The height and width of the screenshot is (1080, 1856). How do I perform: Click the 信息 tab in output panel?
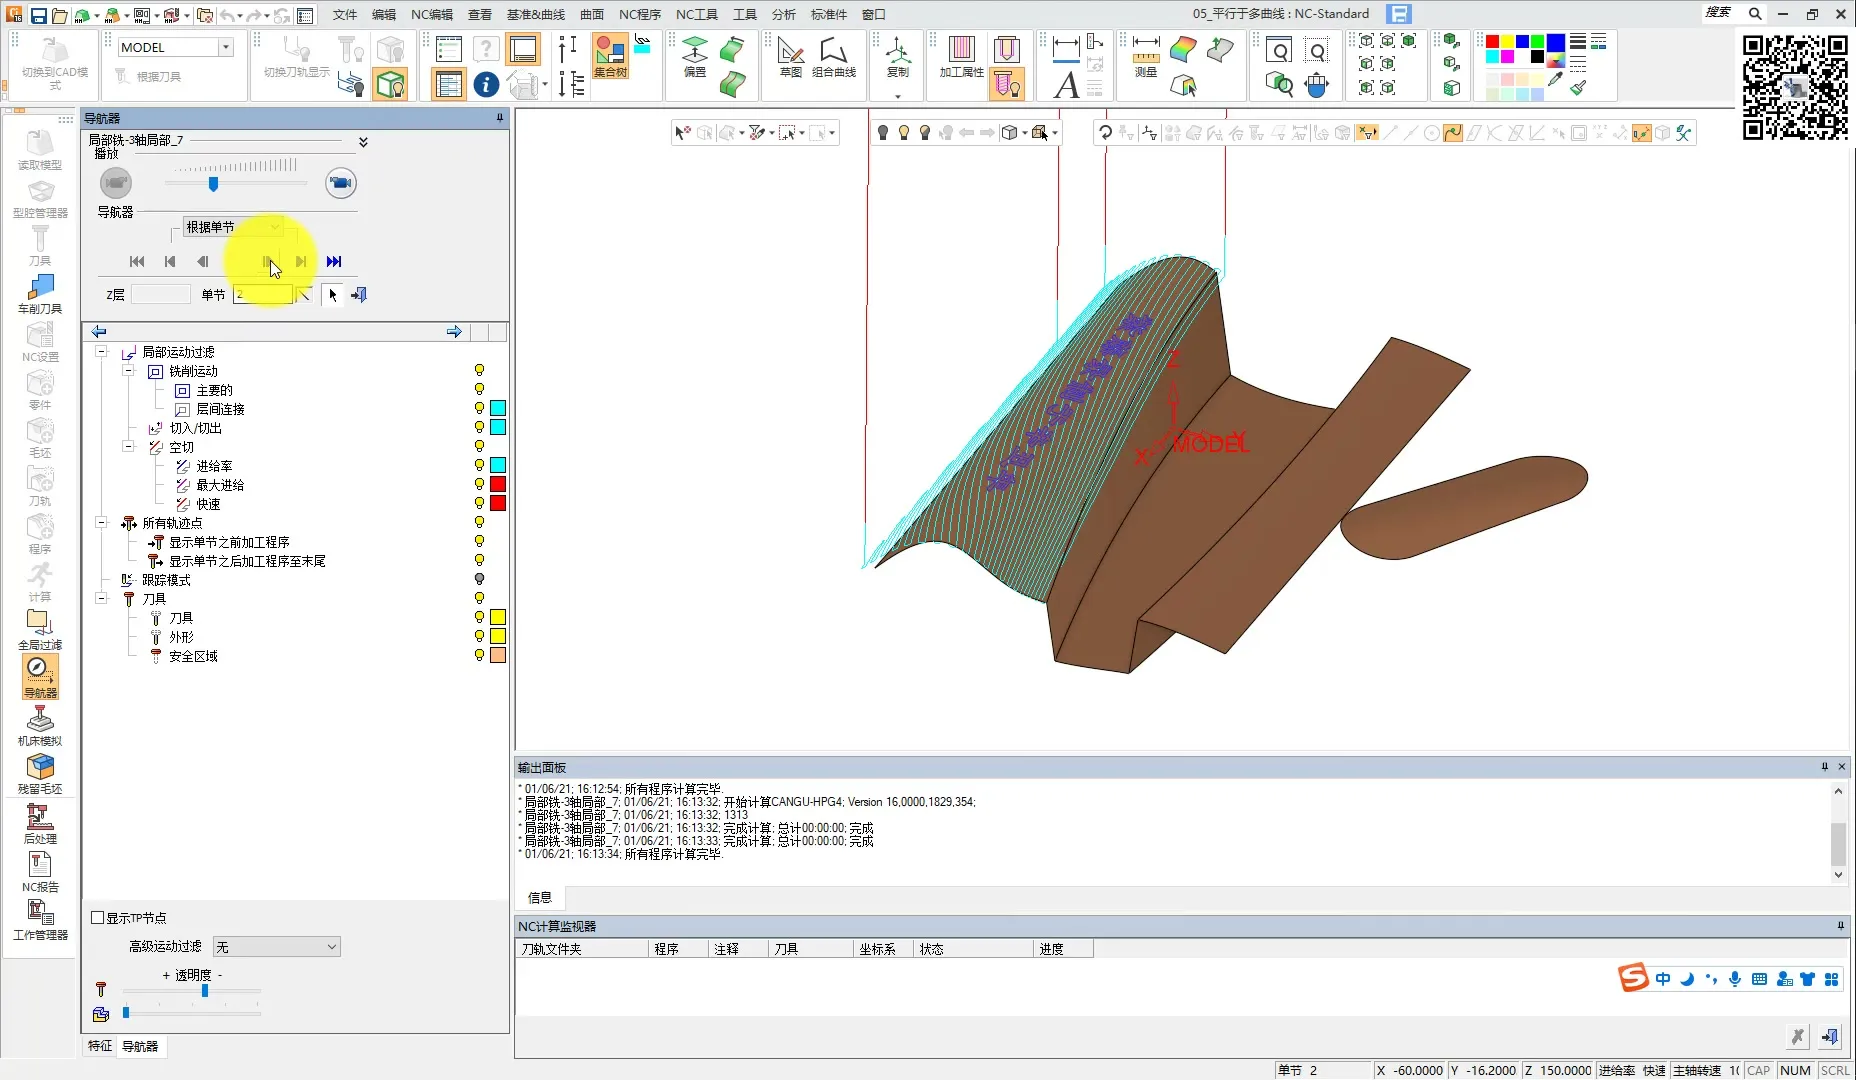pyautogui.click(x=540, y=898)
